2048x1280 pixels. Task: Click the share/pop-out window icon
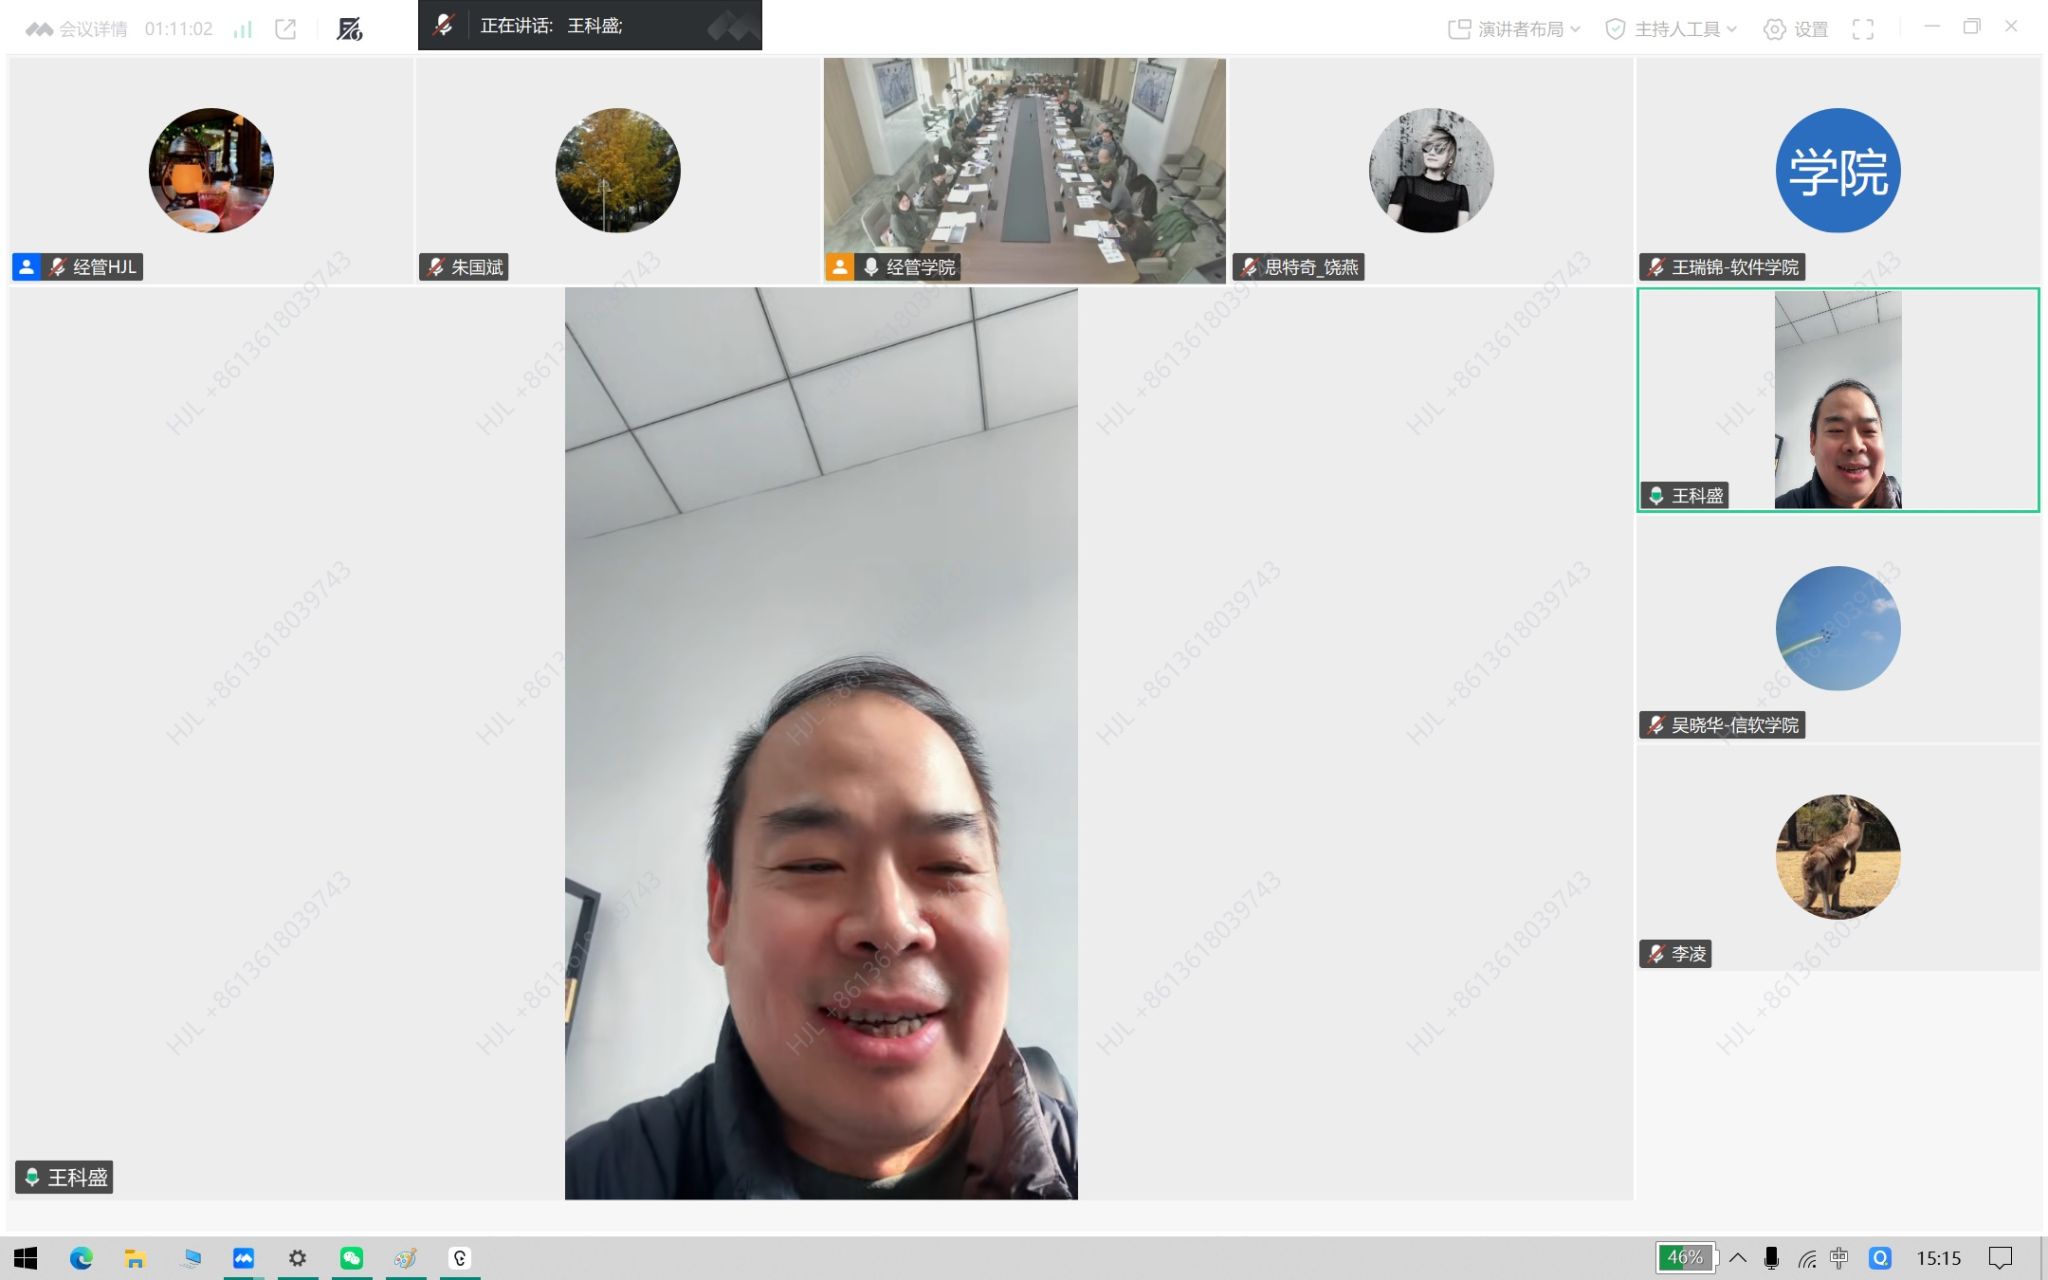(x=286, y=29)
